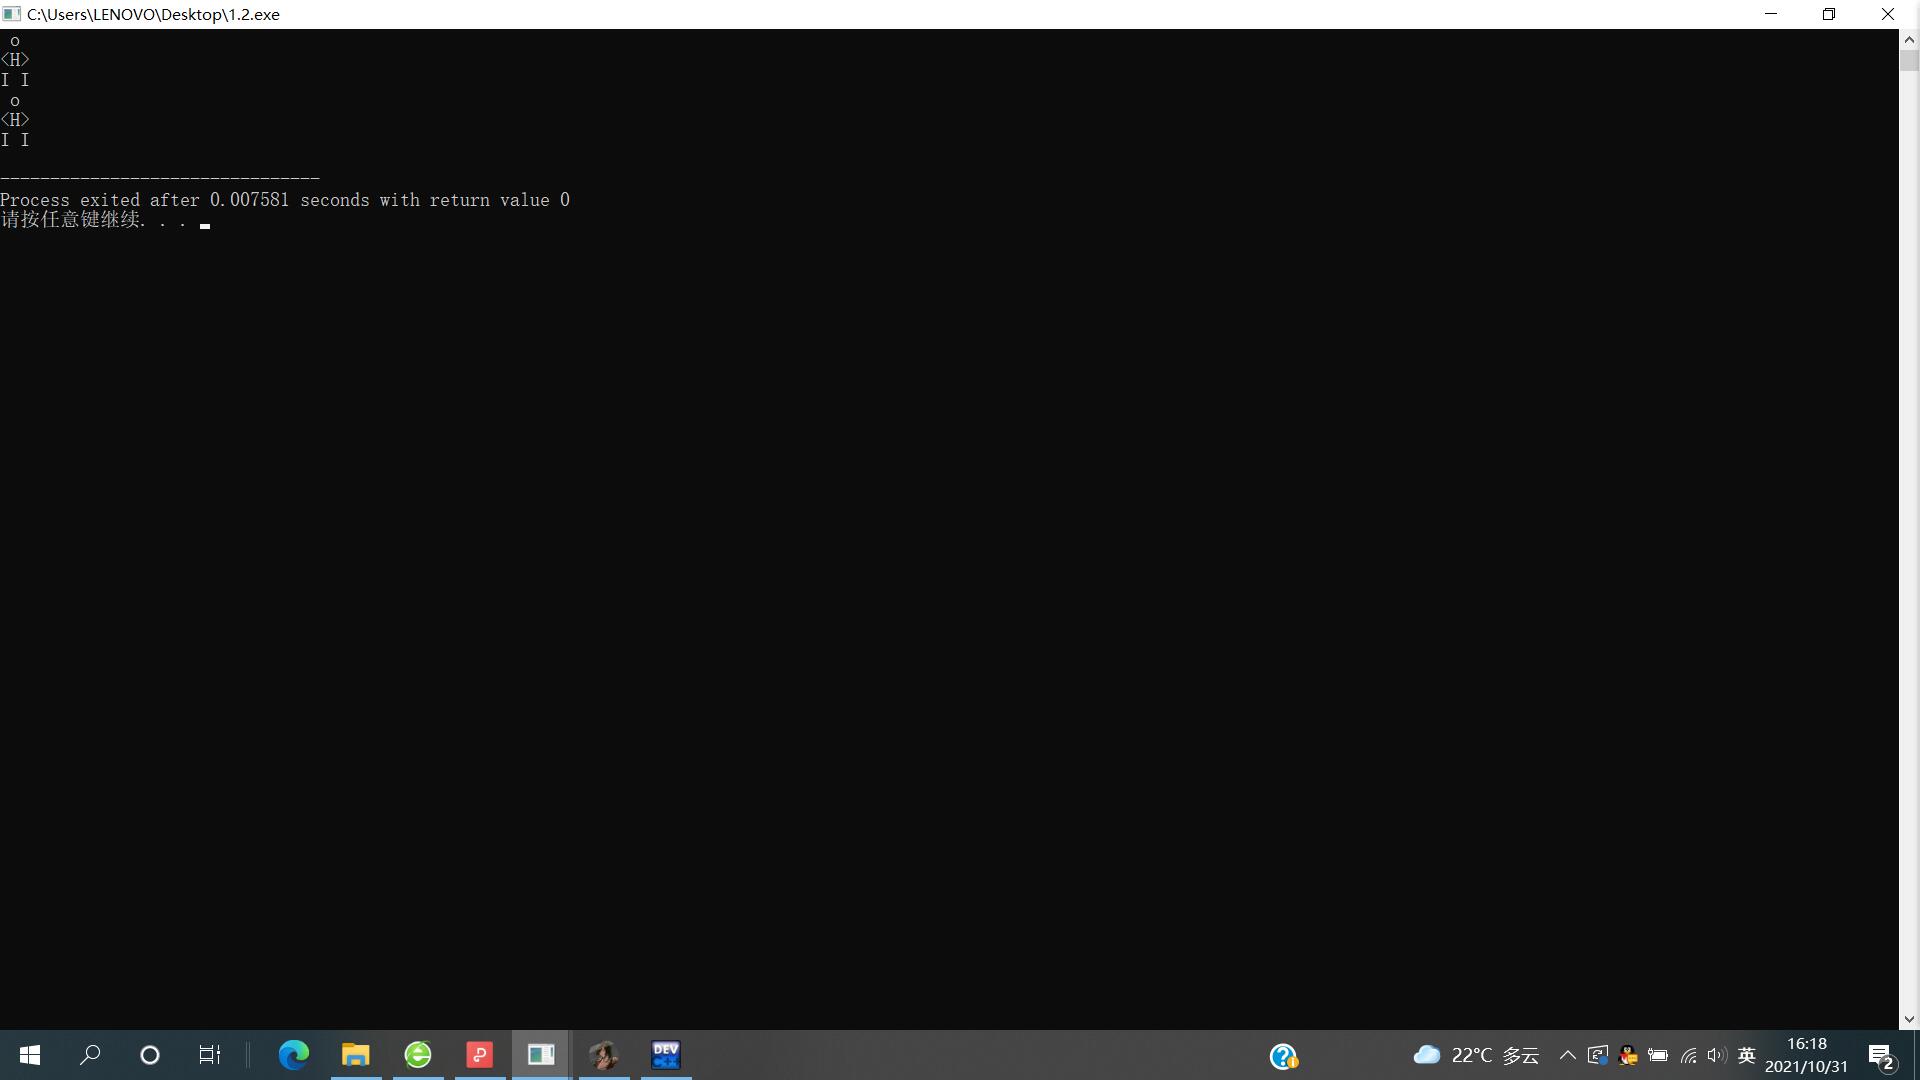Switch to the running console taskbar item
The image size is (1920, 1080).
tap(541, 1055)
